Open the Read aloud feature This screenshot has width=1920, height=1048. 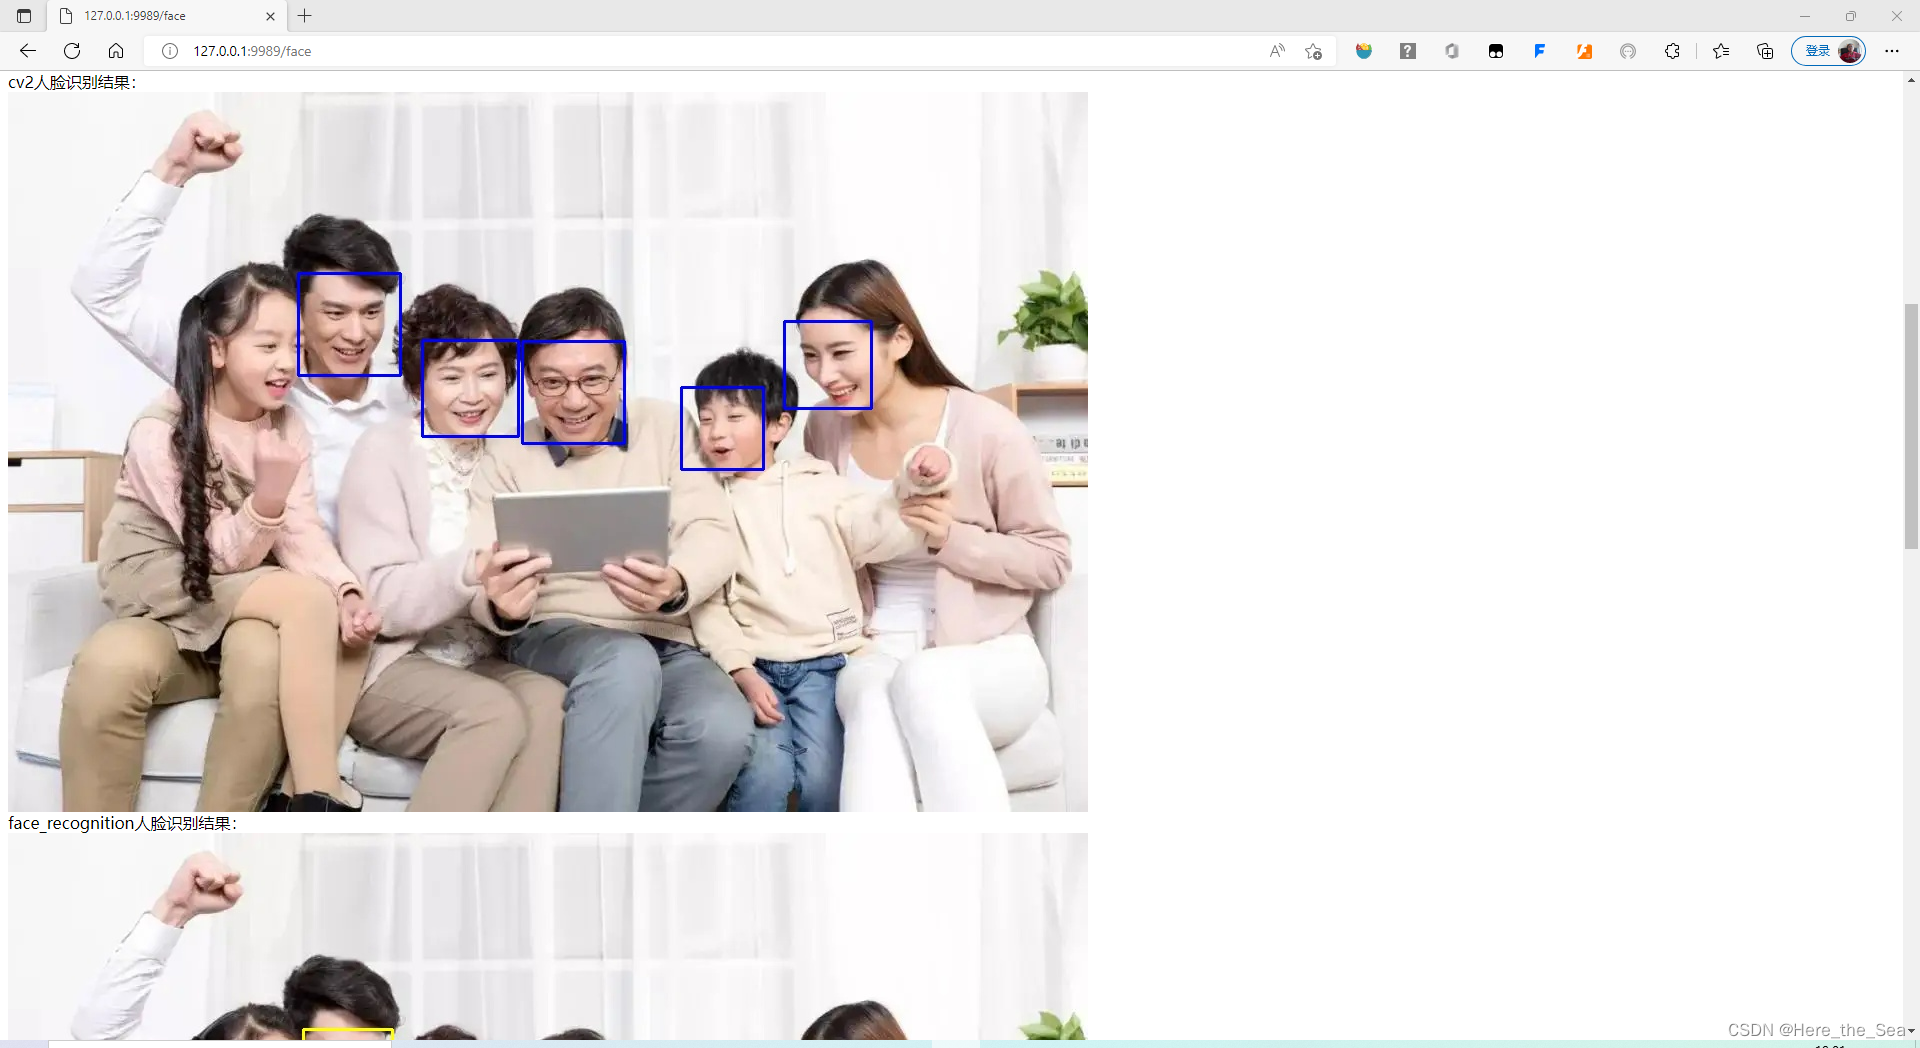(x=1277, y=51)
